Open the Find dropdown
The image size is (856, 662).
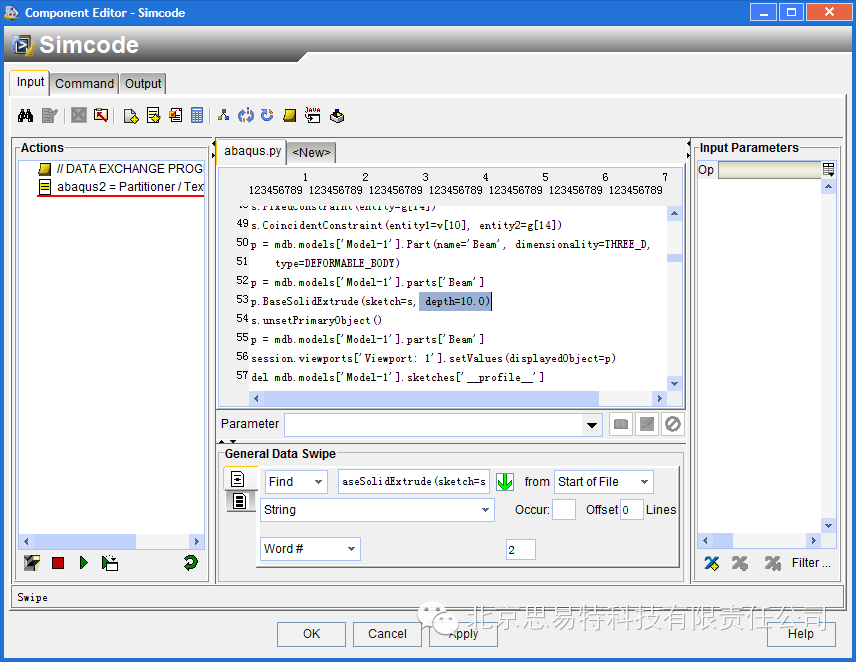(x=296, y=482)
